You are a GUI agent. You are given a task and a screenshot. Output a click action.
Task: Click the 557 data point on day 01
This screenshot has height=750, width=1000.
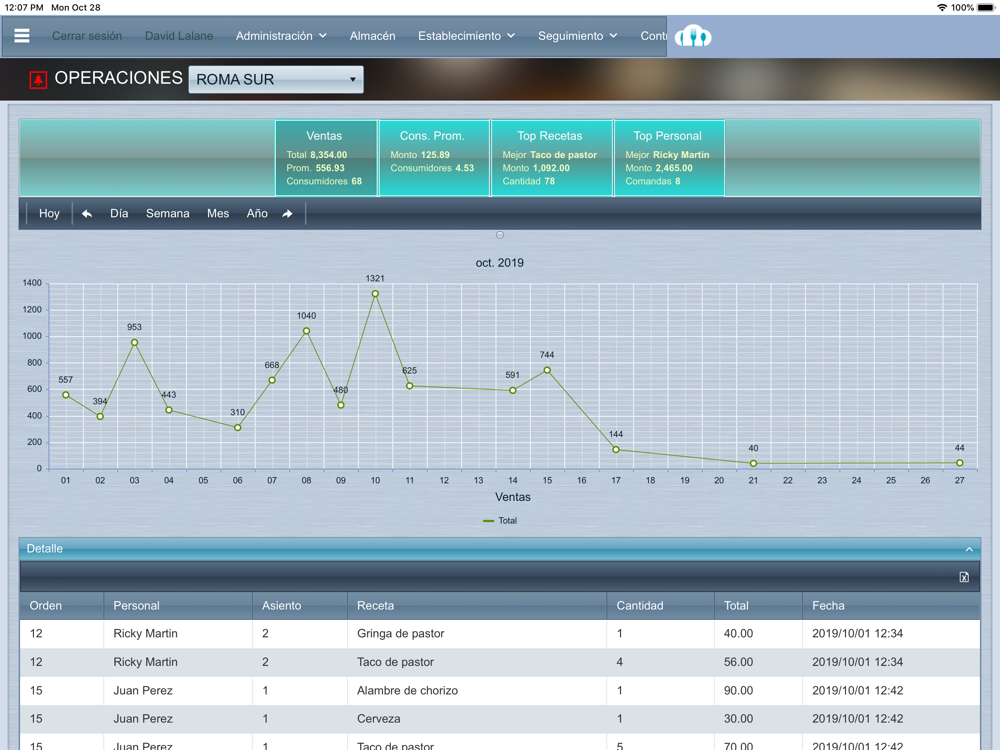coord(66,395)
